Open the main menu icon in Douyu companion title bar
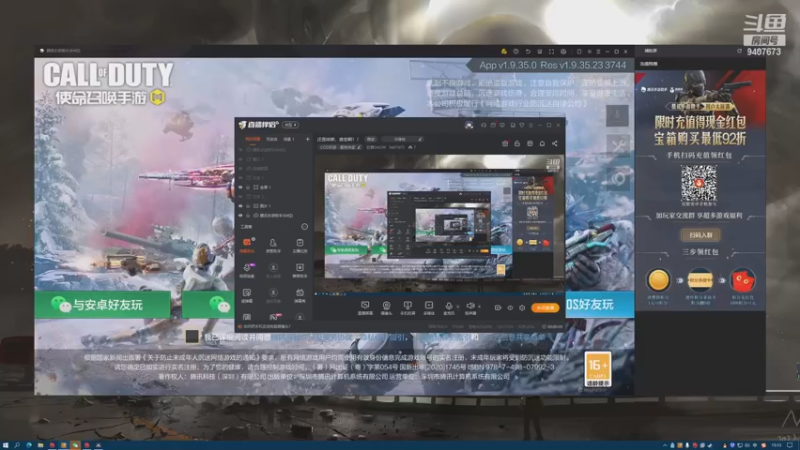The image size is (800, 450). (531, 125)
